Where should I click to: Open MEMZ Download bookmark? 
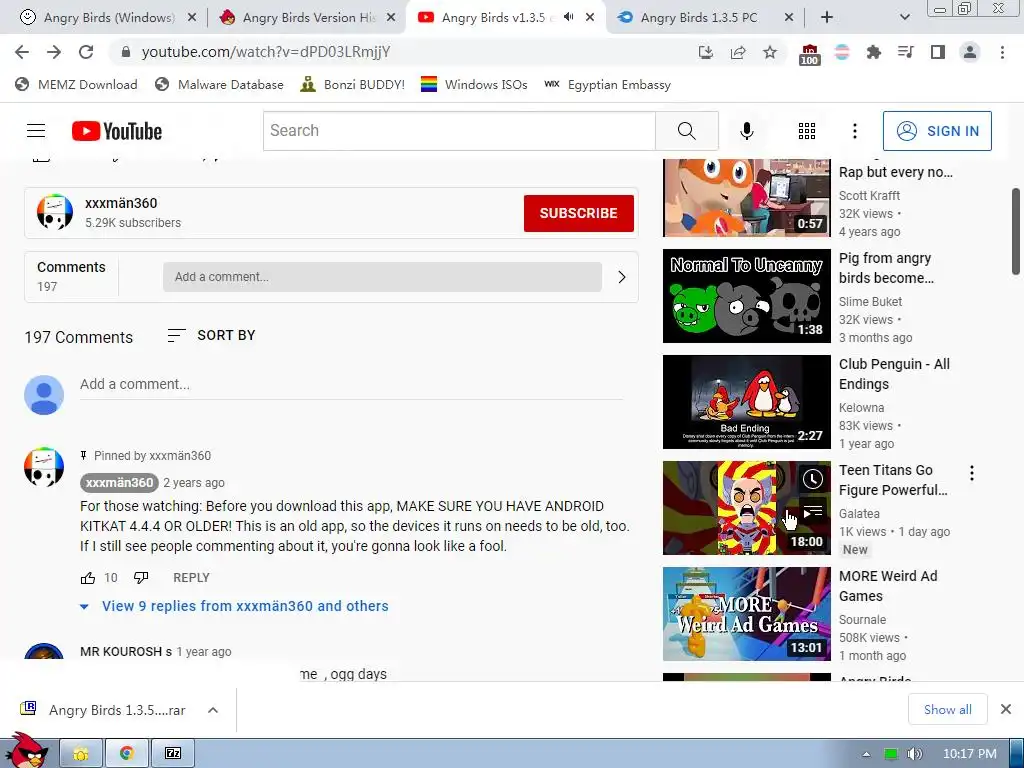(x=76, y=84)
